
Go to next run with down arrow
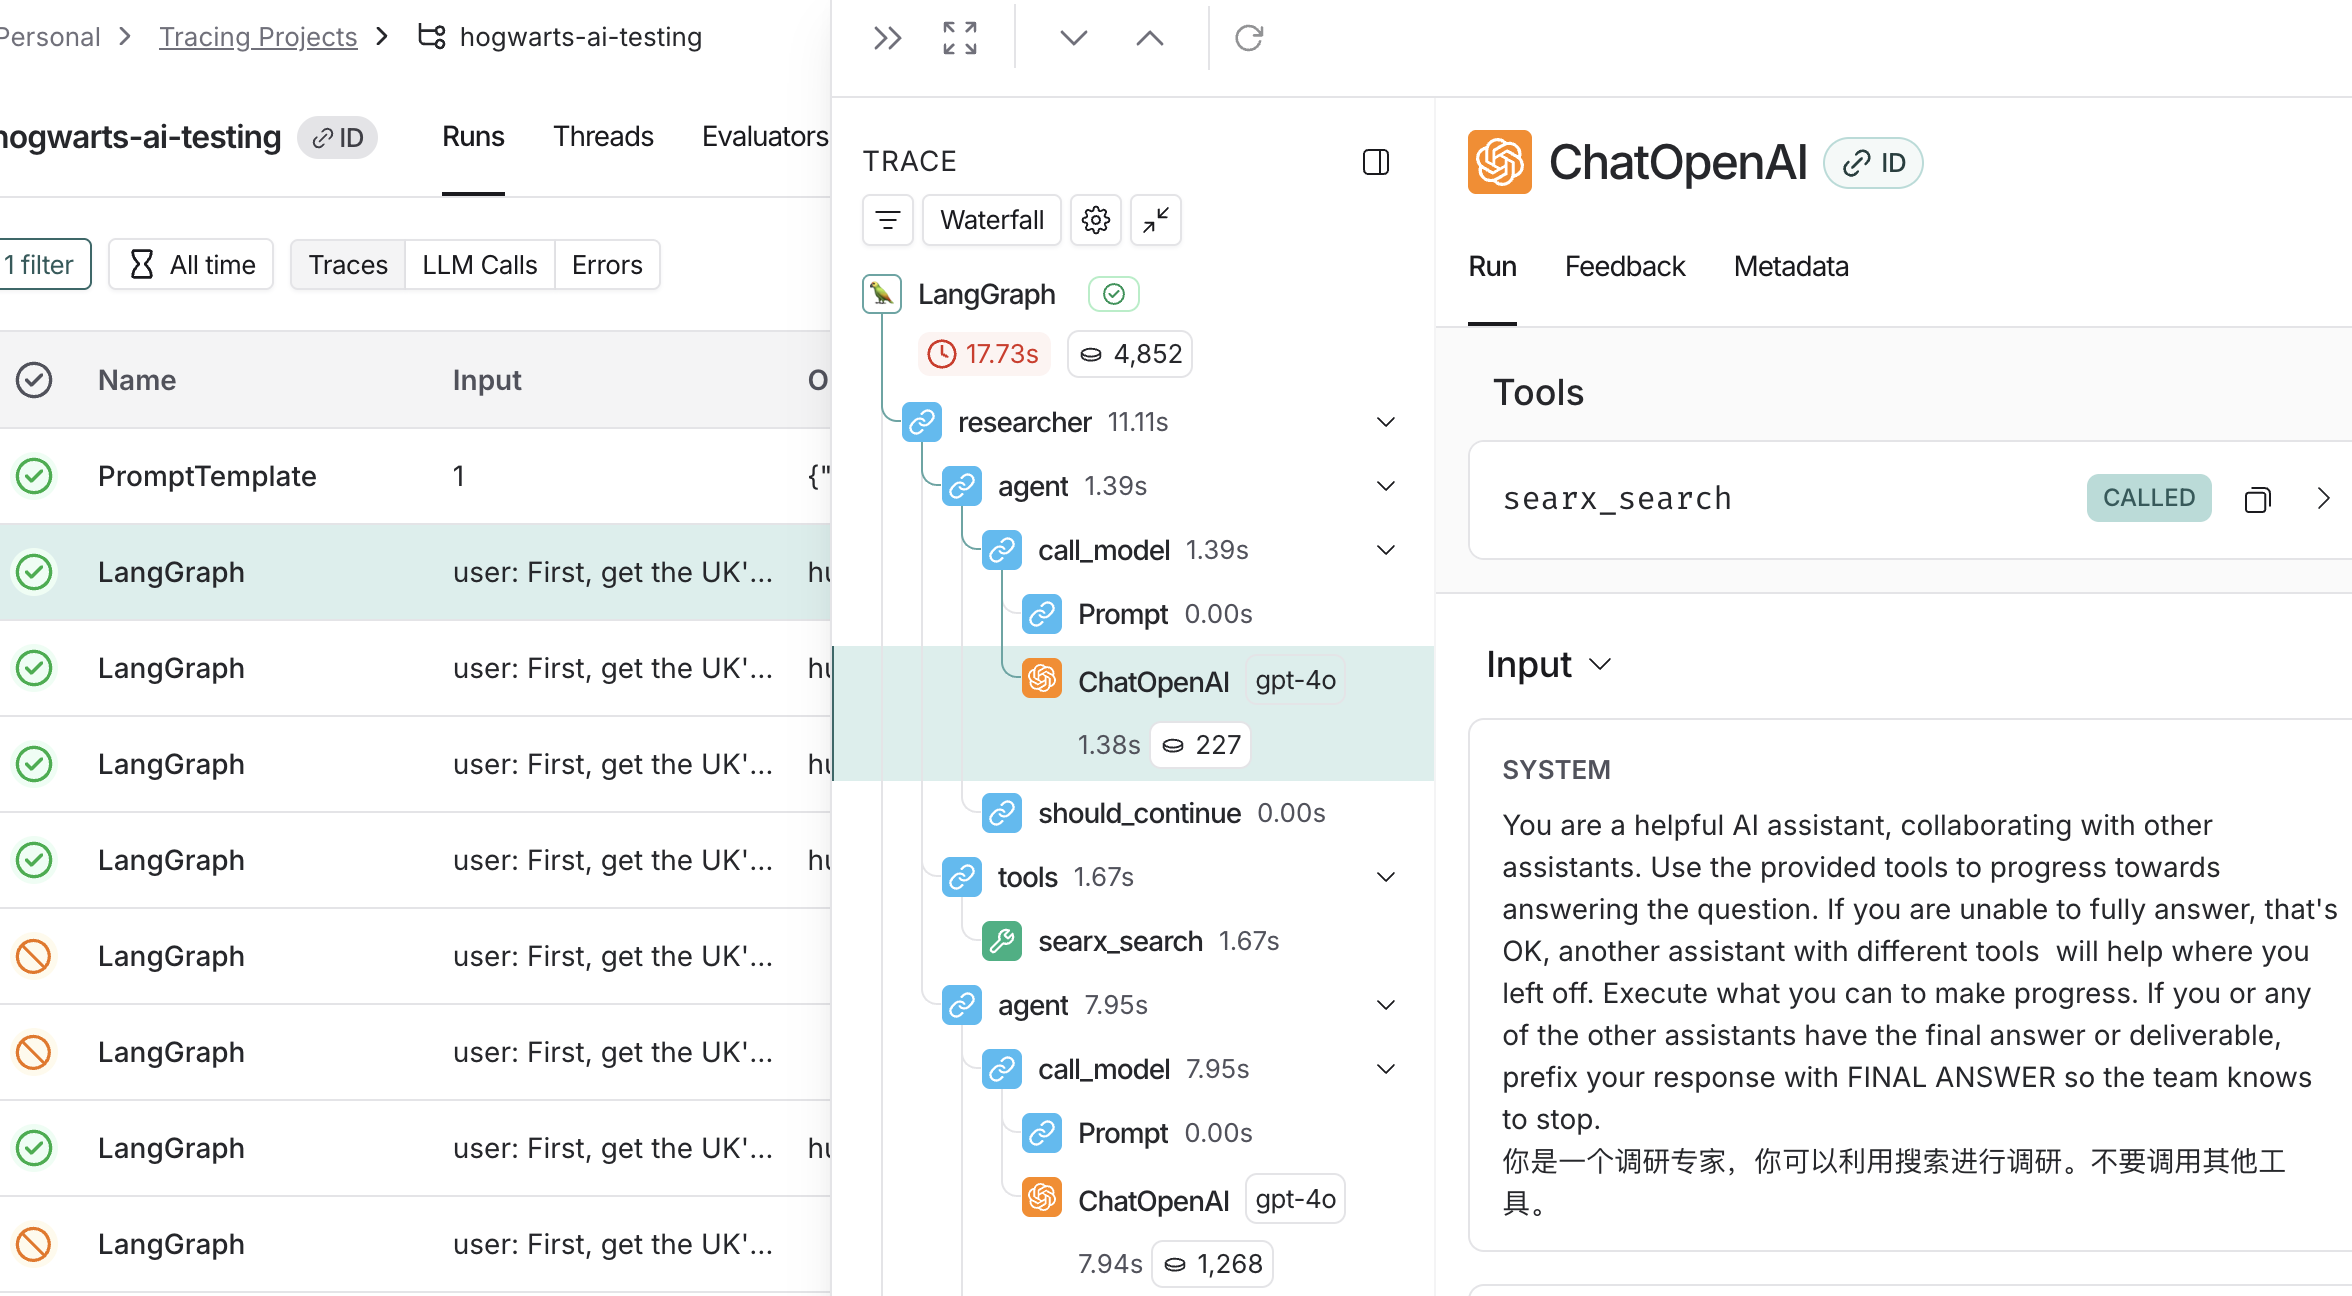coord(1073,38)
